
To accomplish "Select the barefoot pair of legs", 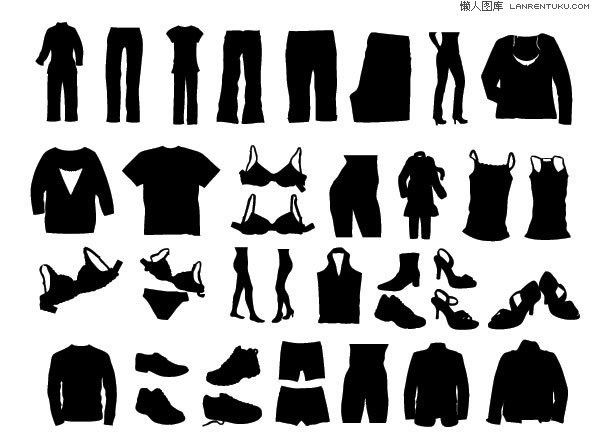I will 246,285.
